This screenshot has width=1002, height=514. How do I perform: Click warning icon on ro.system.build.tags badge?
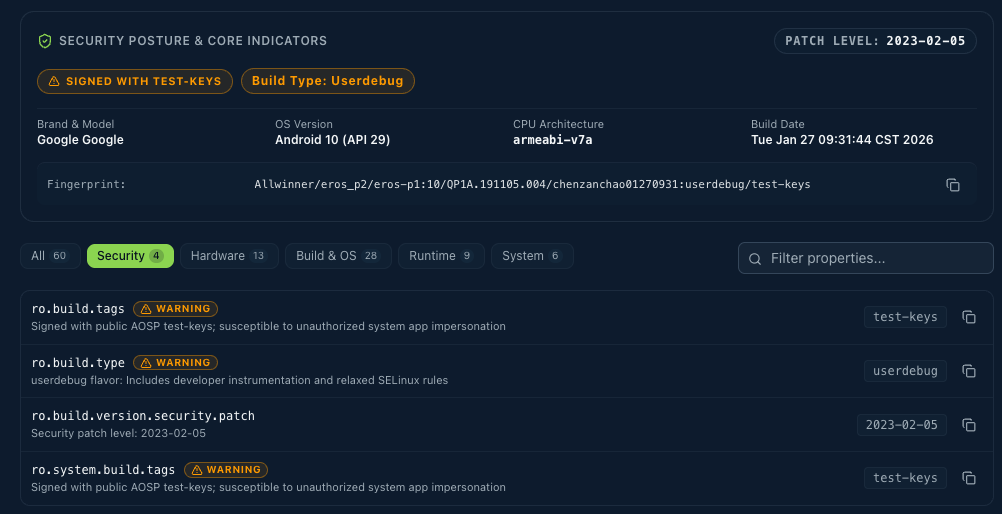[197, 470]
